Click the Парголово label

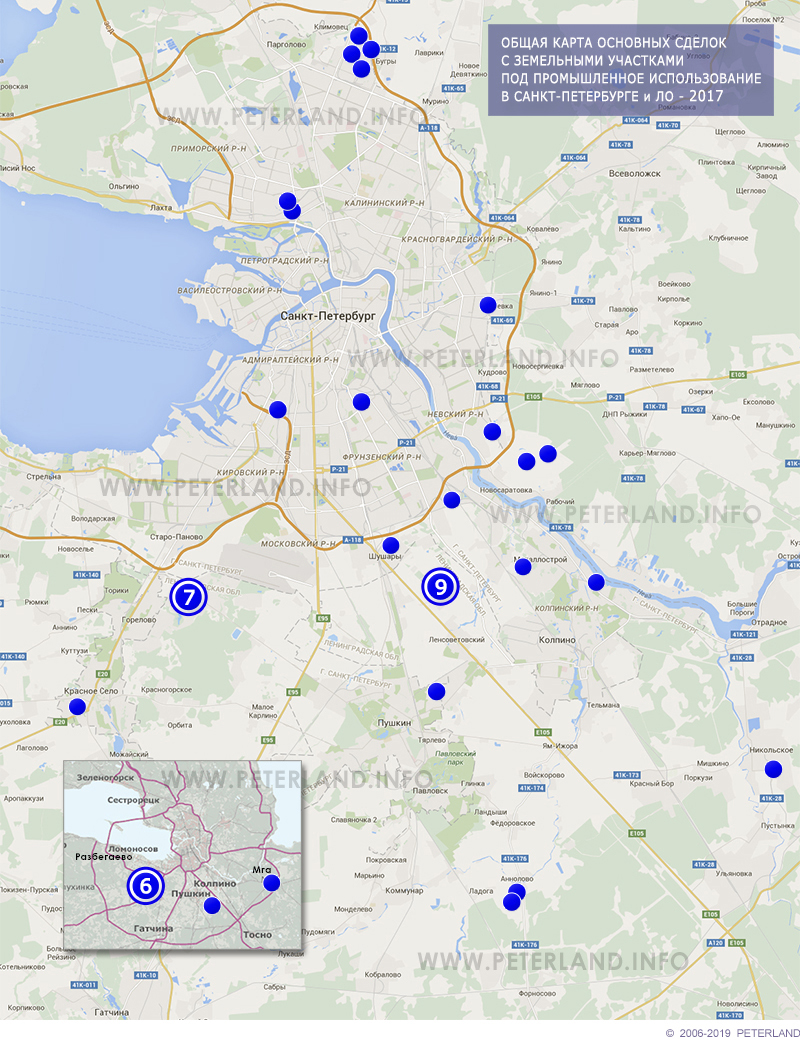tap(286, 44)
